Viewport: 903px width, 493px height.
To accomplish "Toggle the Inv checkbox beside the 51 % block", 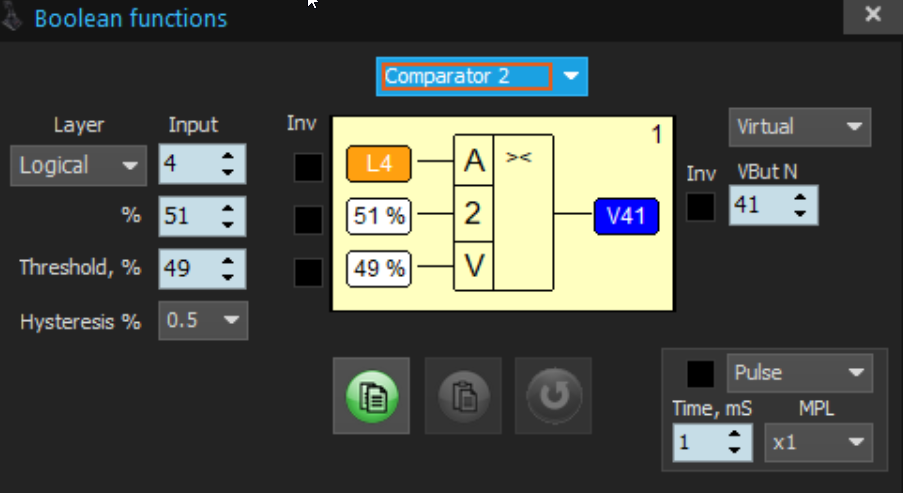I will (308, 219).
